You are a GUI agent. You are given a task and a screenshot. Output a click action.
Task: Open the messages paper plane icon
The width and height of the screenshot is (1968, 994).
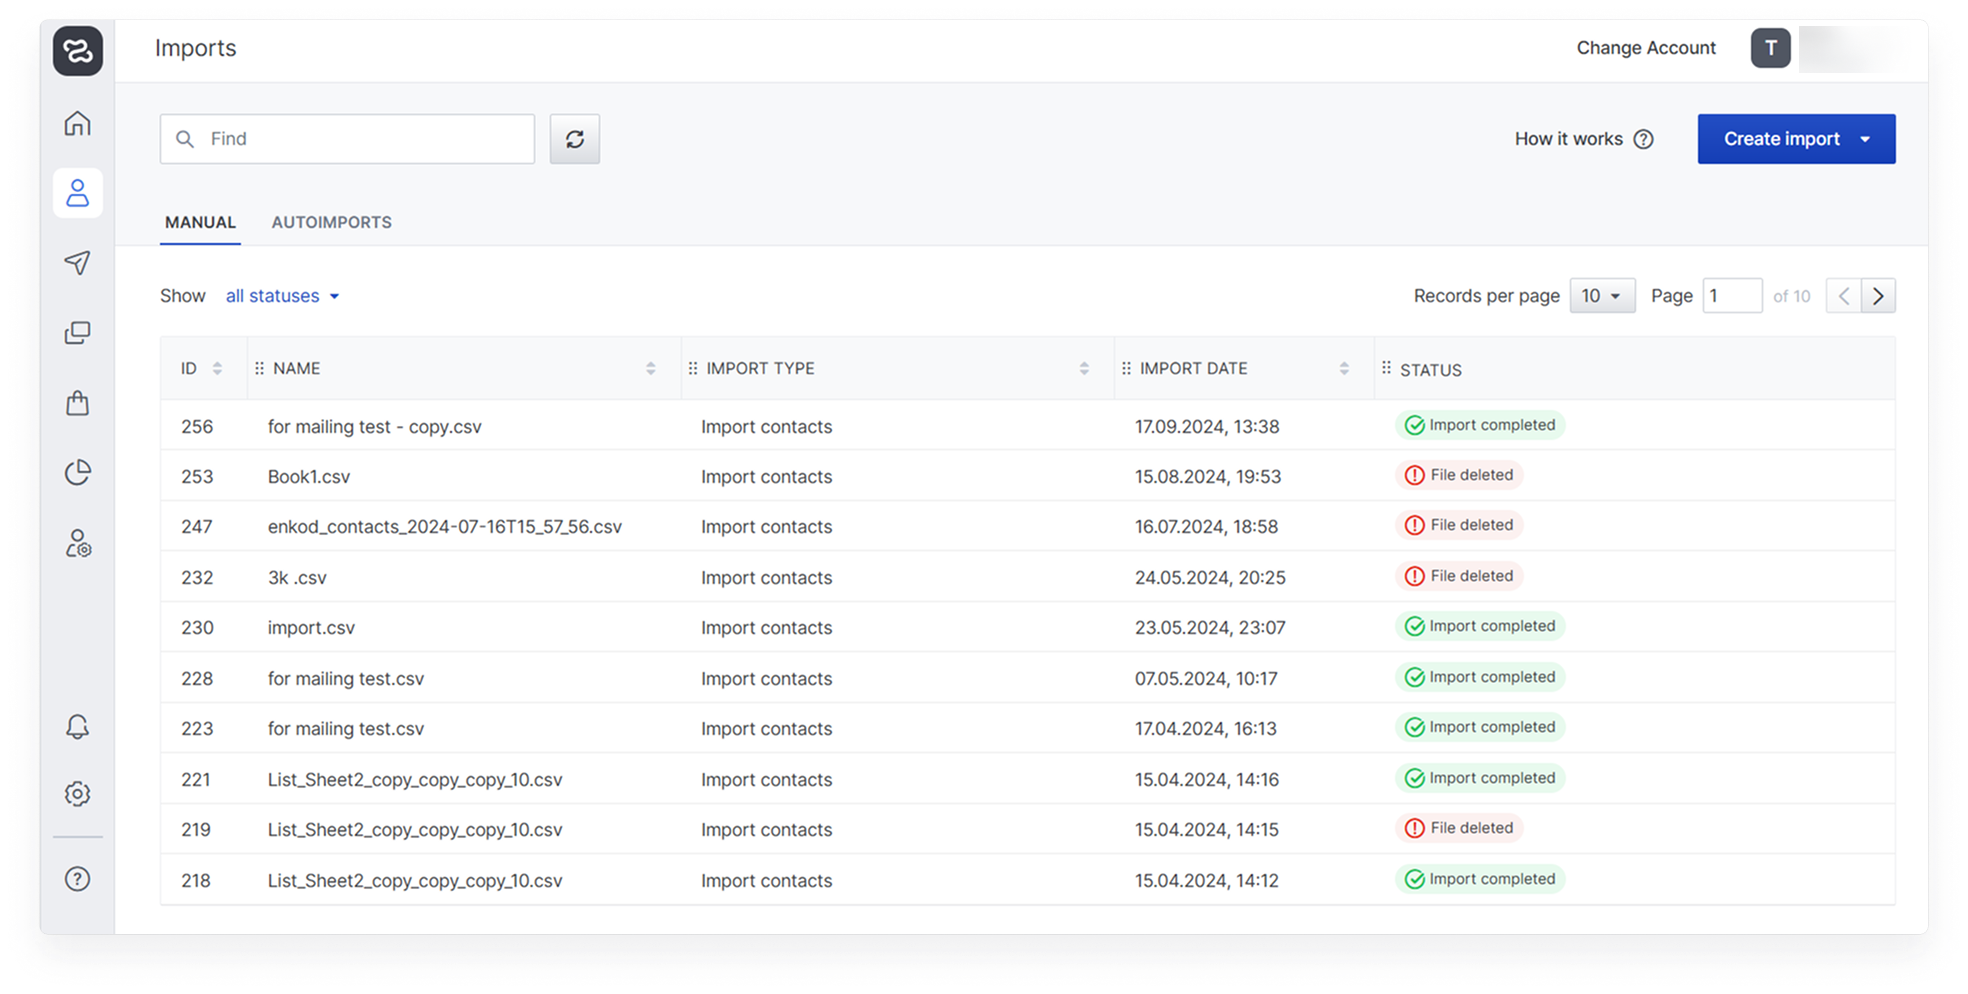(77, 262)
